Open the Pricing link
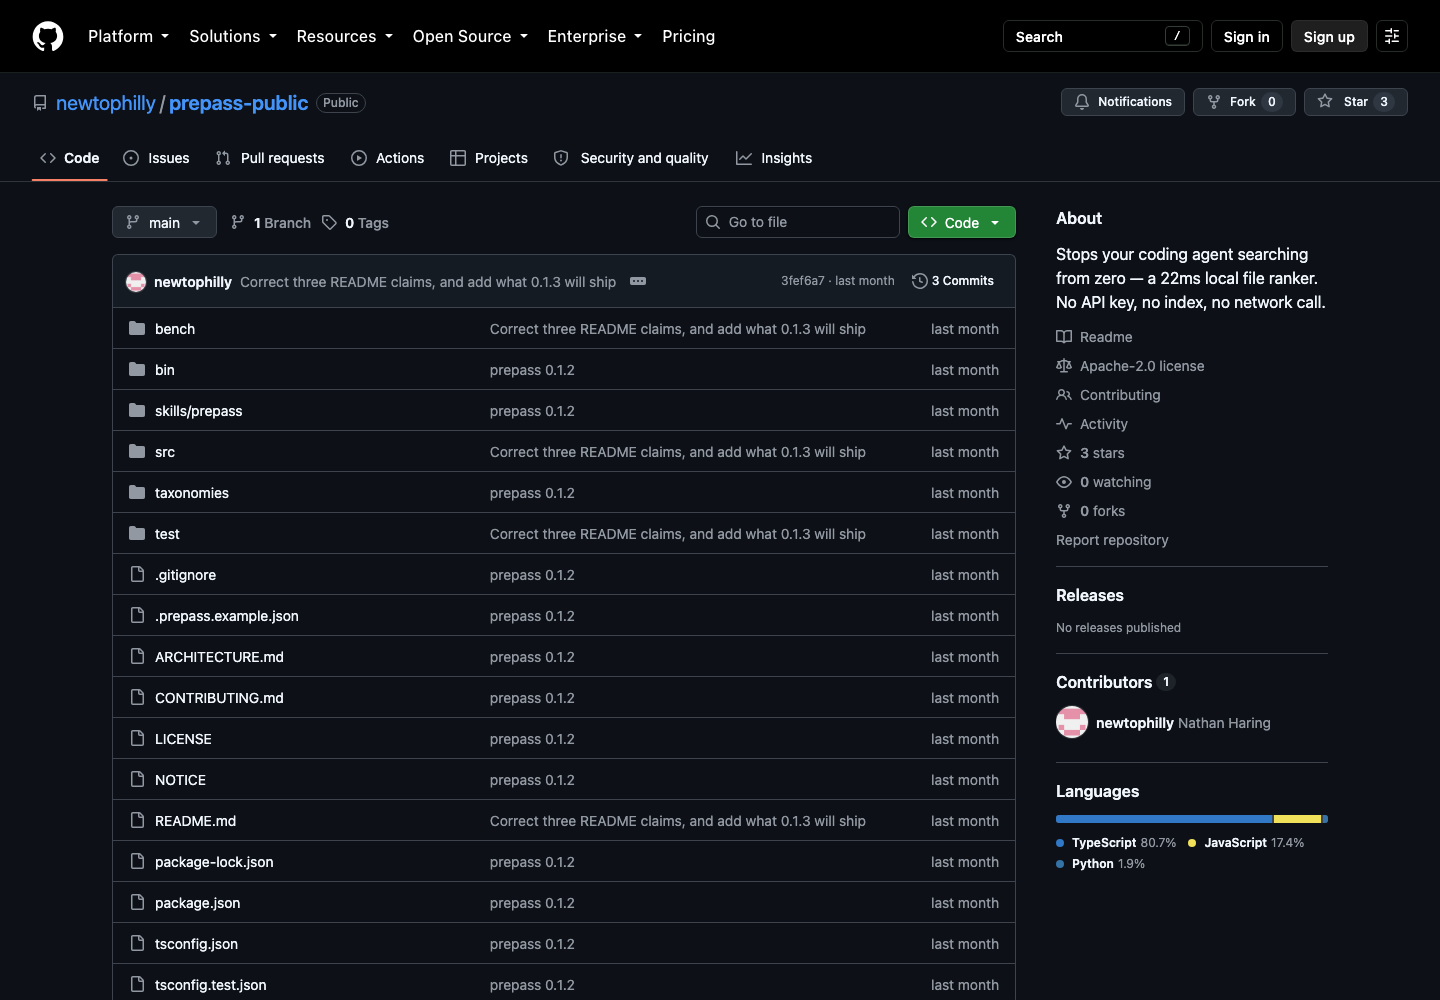Viewport: 1440px width, 1000px height. coord(689,36)
